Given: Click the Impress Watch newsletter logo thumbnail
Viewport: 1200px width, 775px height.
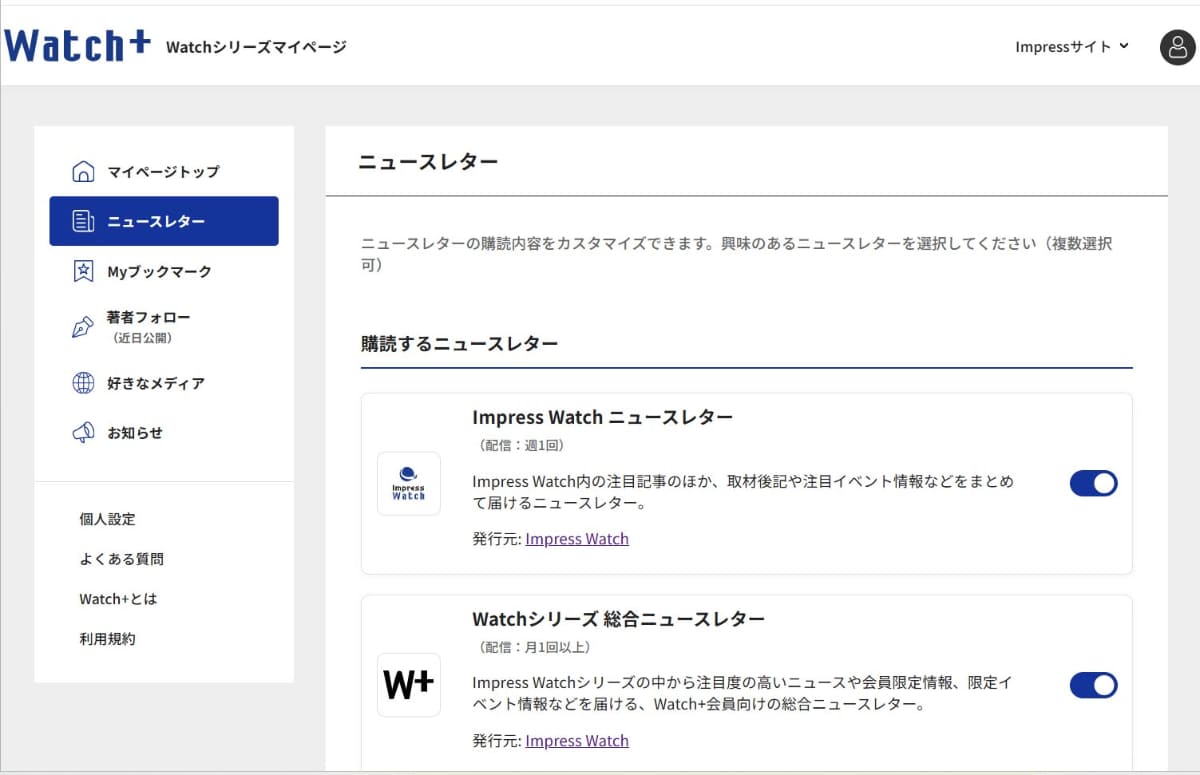Looking at the screenshot, I should click(408, 484).
